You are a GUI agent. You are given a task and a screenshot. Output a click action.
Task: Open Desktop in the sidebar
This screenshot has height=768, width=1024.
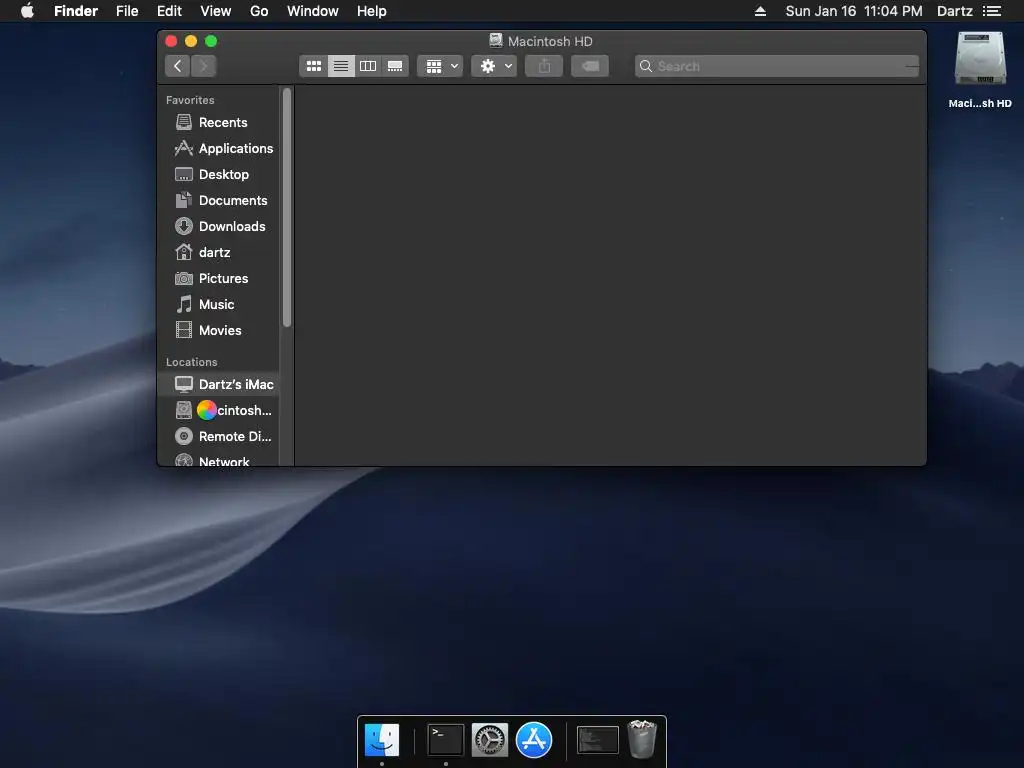[x=220, y=174]
